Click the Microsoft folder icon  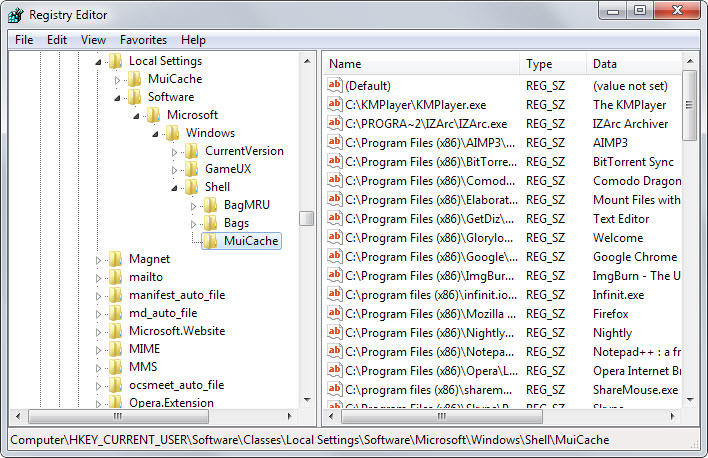154,115
